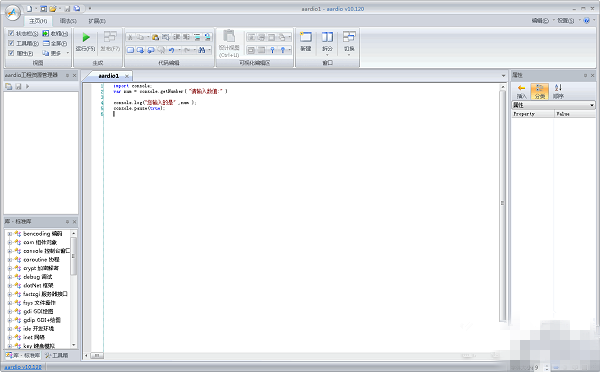Click the binoculars find icon
Viewport: 600px width, 372px height.
click(202, 50)
